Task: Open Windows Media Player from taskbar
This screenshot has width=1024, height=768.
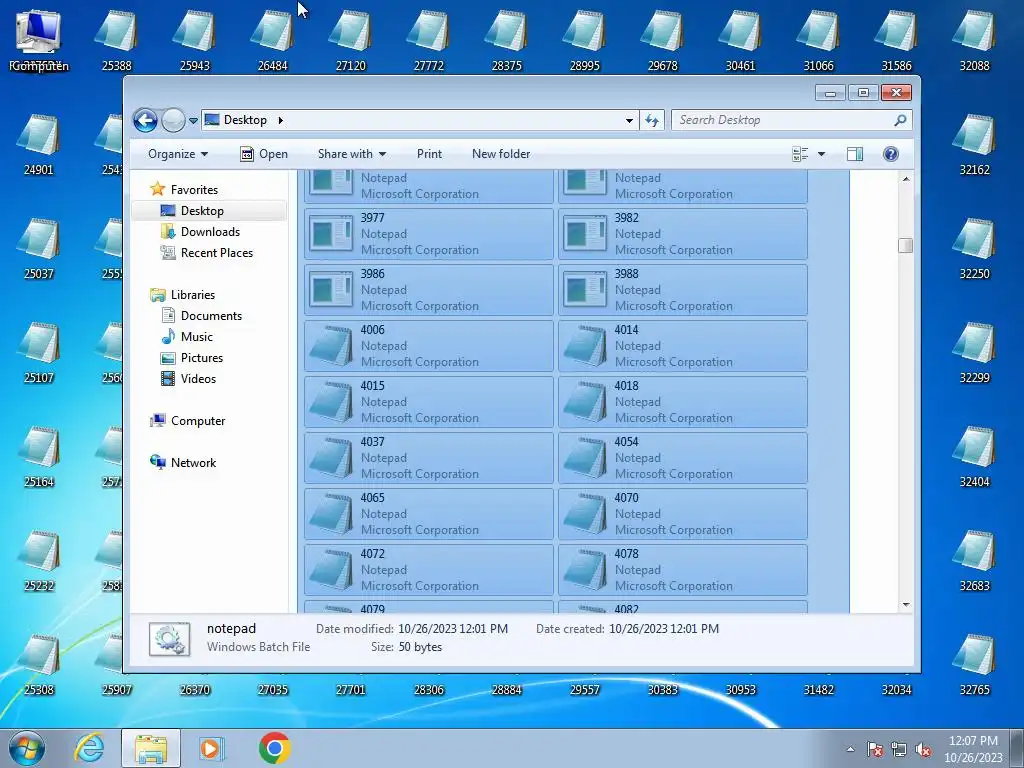Action: tap(211, 748)
